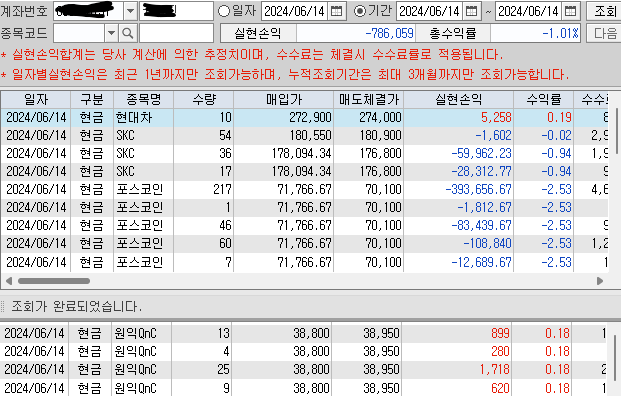The width and height of the screenshot is (621, 396).
Task: Click realized loss -59,962.23
Action: [482, 154]
